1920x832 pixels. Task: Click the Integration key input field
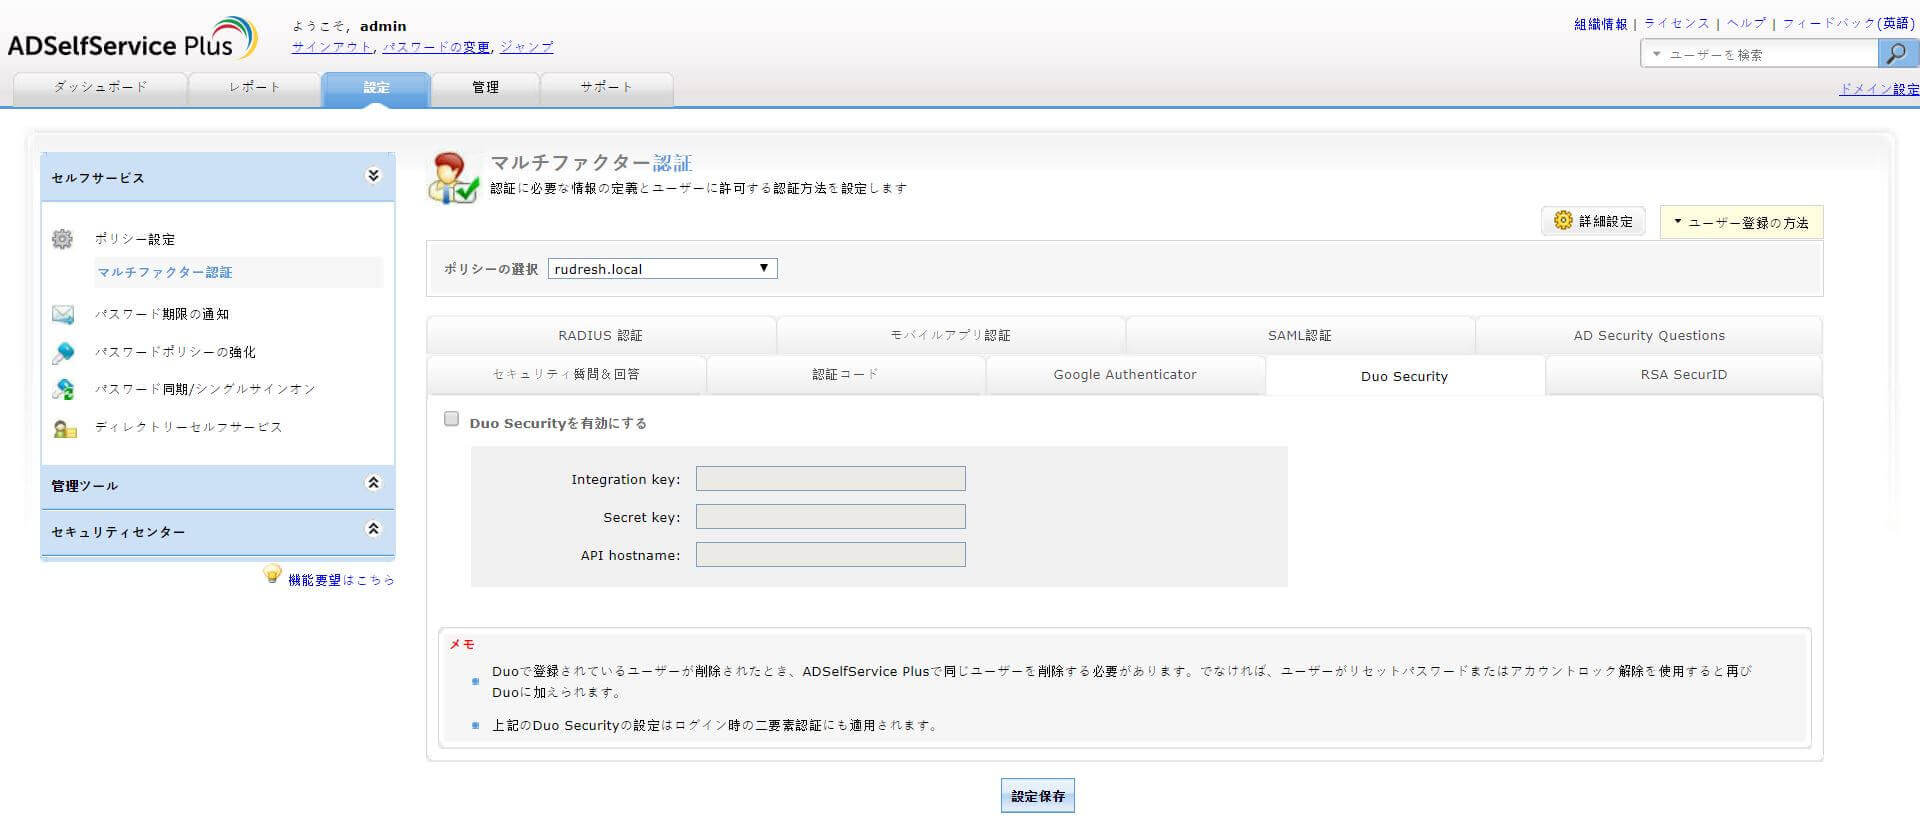(x=831, y=479)
